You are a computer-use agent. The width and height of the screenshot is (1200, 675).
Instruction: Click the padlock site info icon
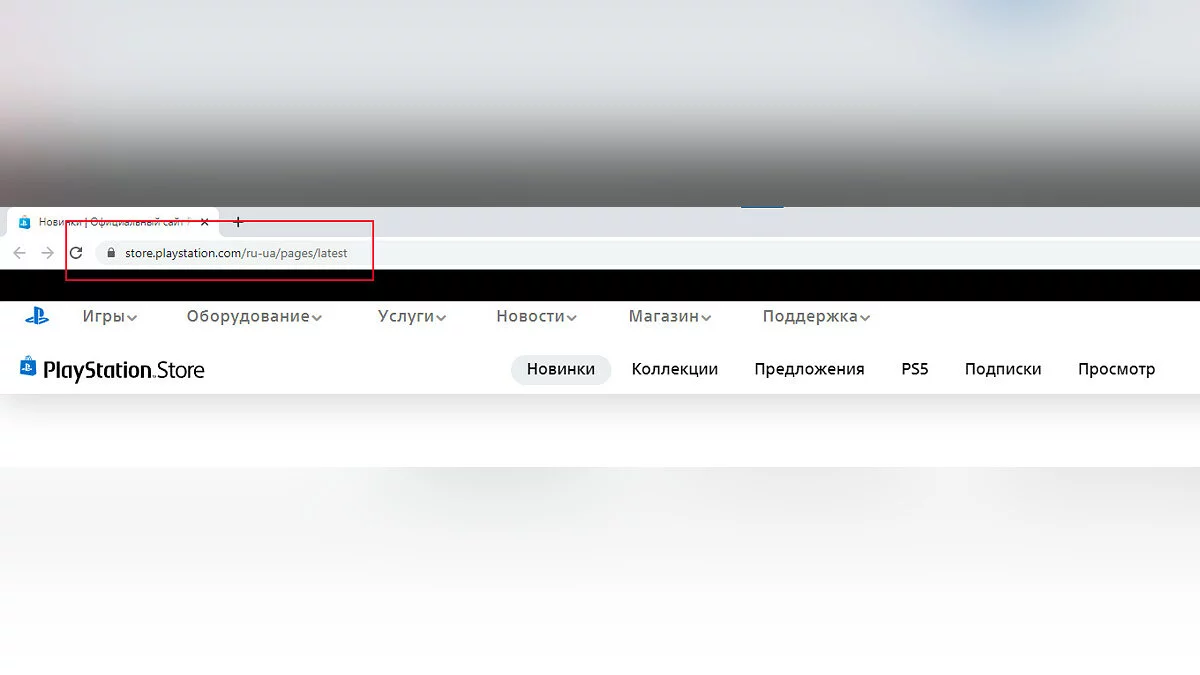click(111, 253)
